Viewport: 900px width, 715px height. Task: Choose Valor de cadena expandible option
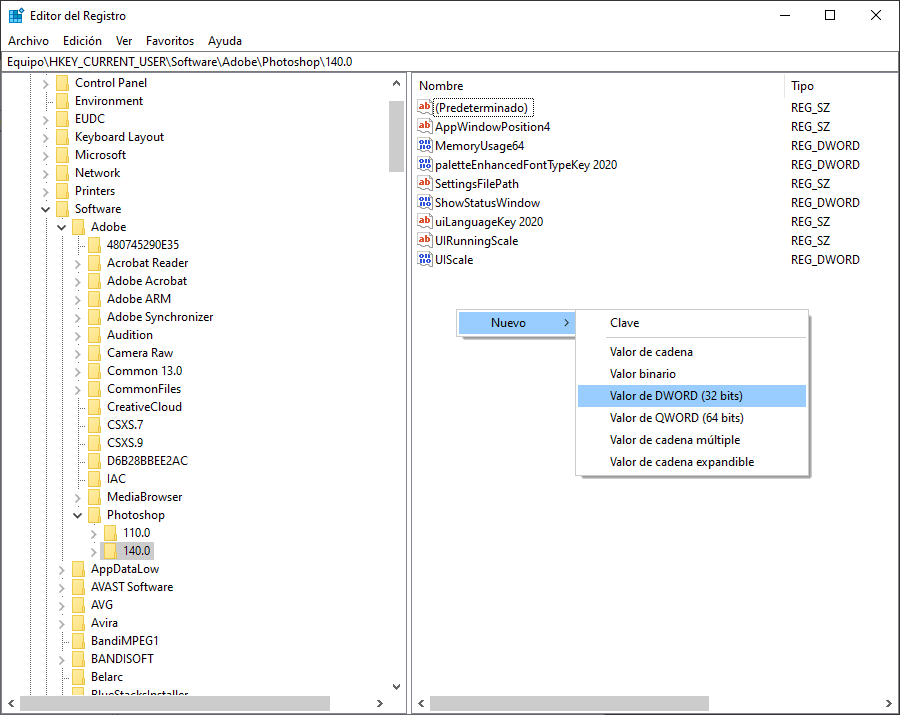click(692, 462)
